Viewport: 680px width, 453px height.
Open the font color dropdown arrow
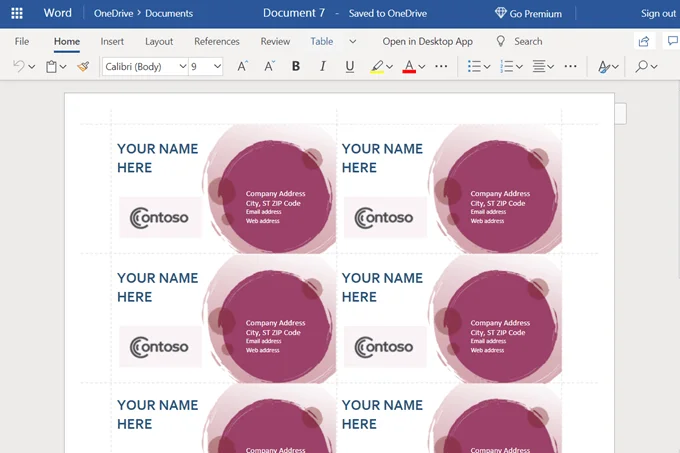pos(422,67)
